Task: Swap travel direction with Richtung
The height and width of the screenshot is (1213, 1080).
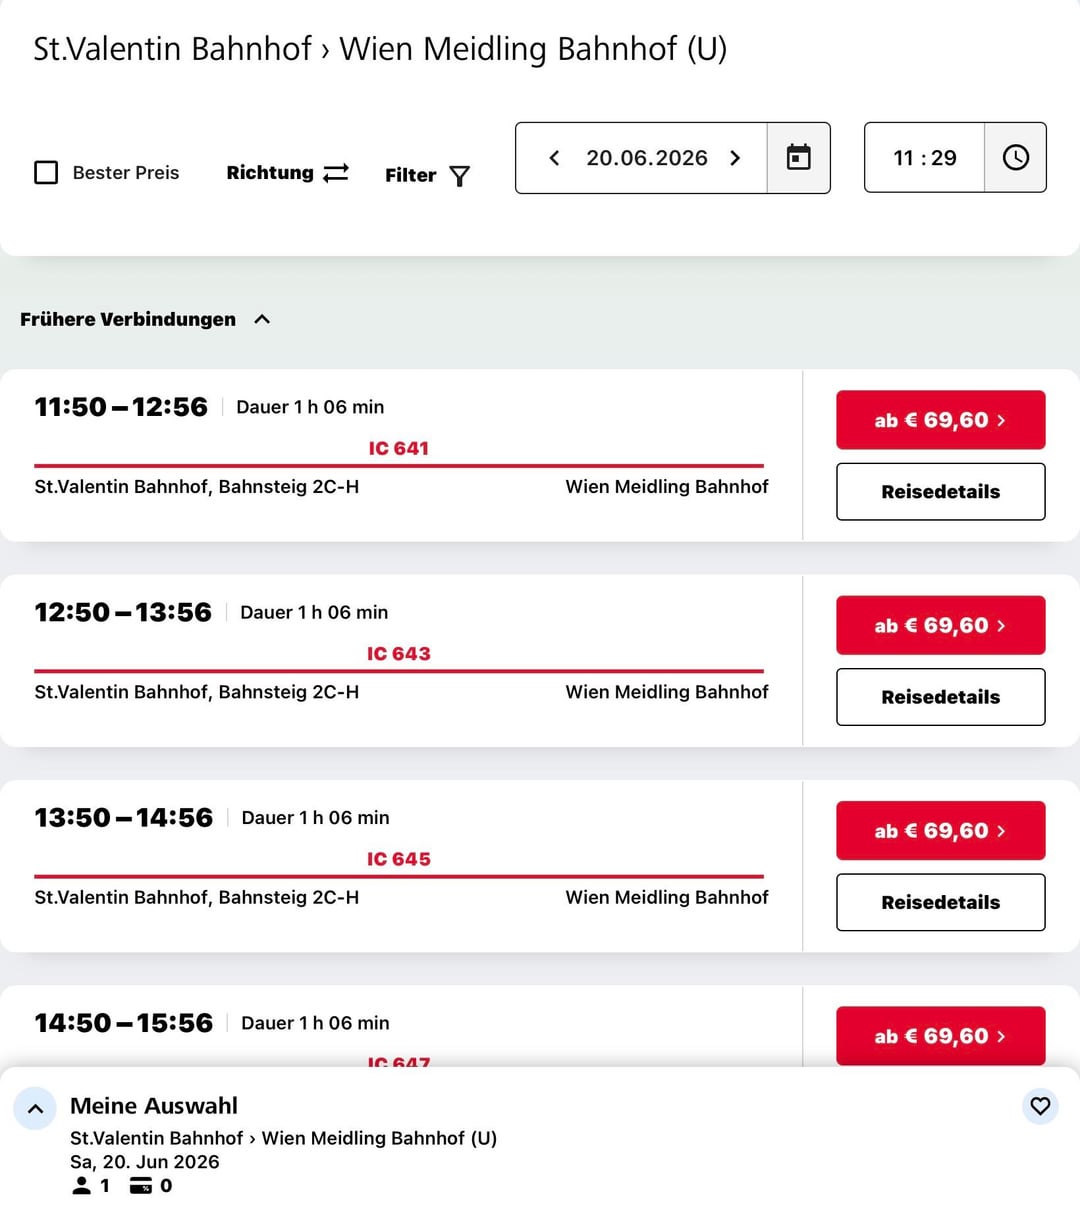Action: coord(287,173)
